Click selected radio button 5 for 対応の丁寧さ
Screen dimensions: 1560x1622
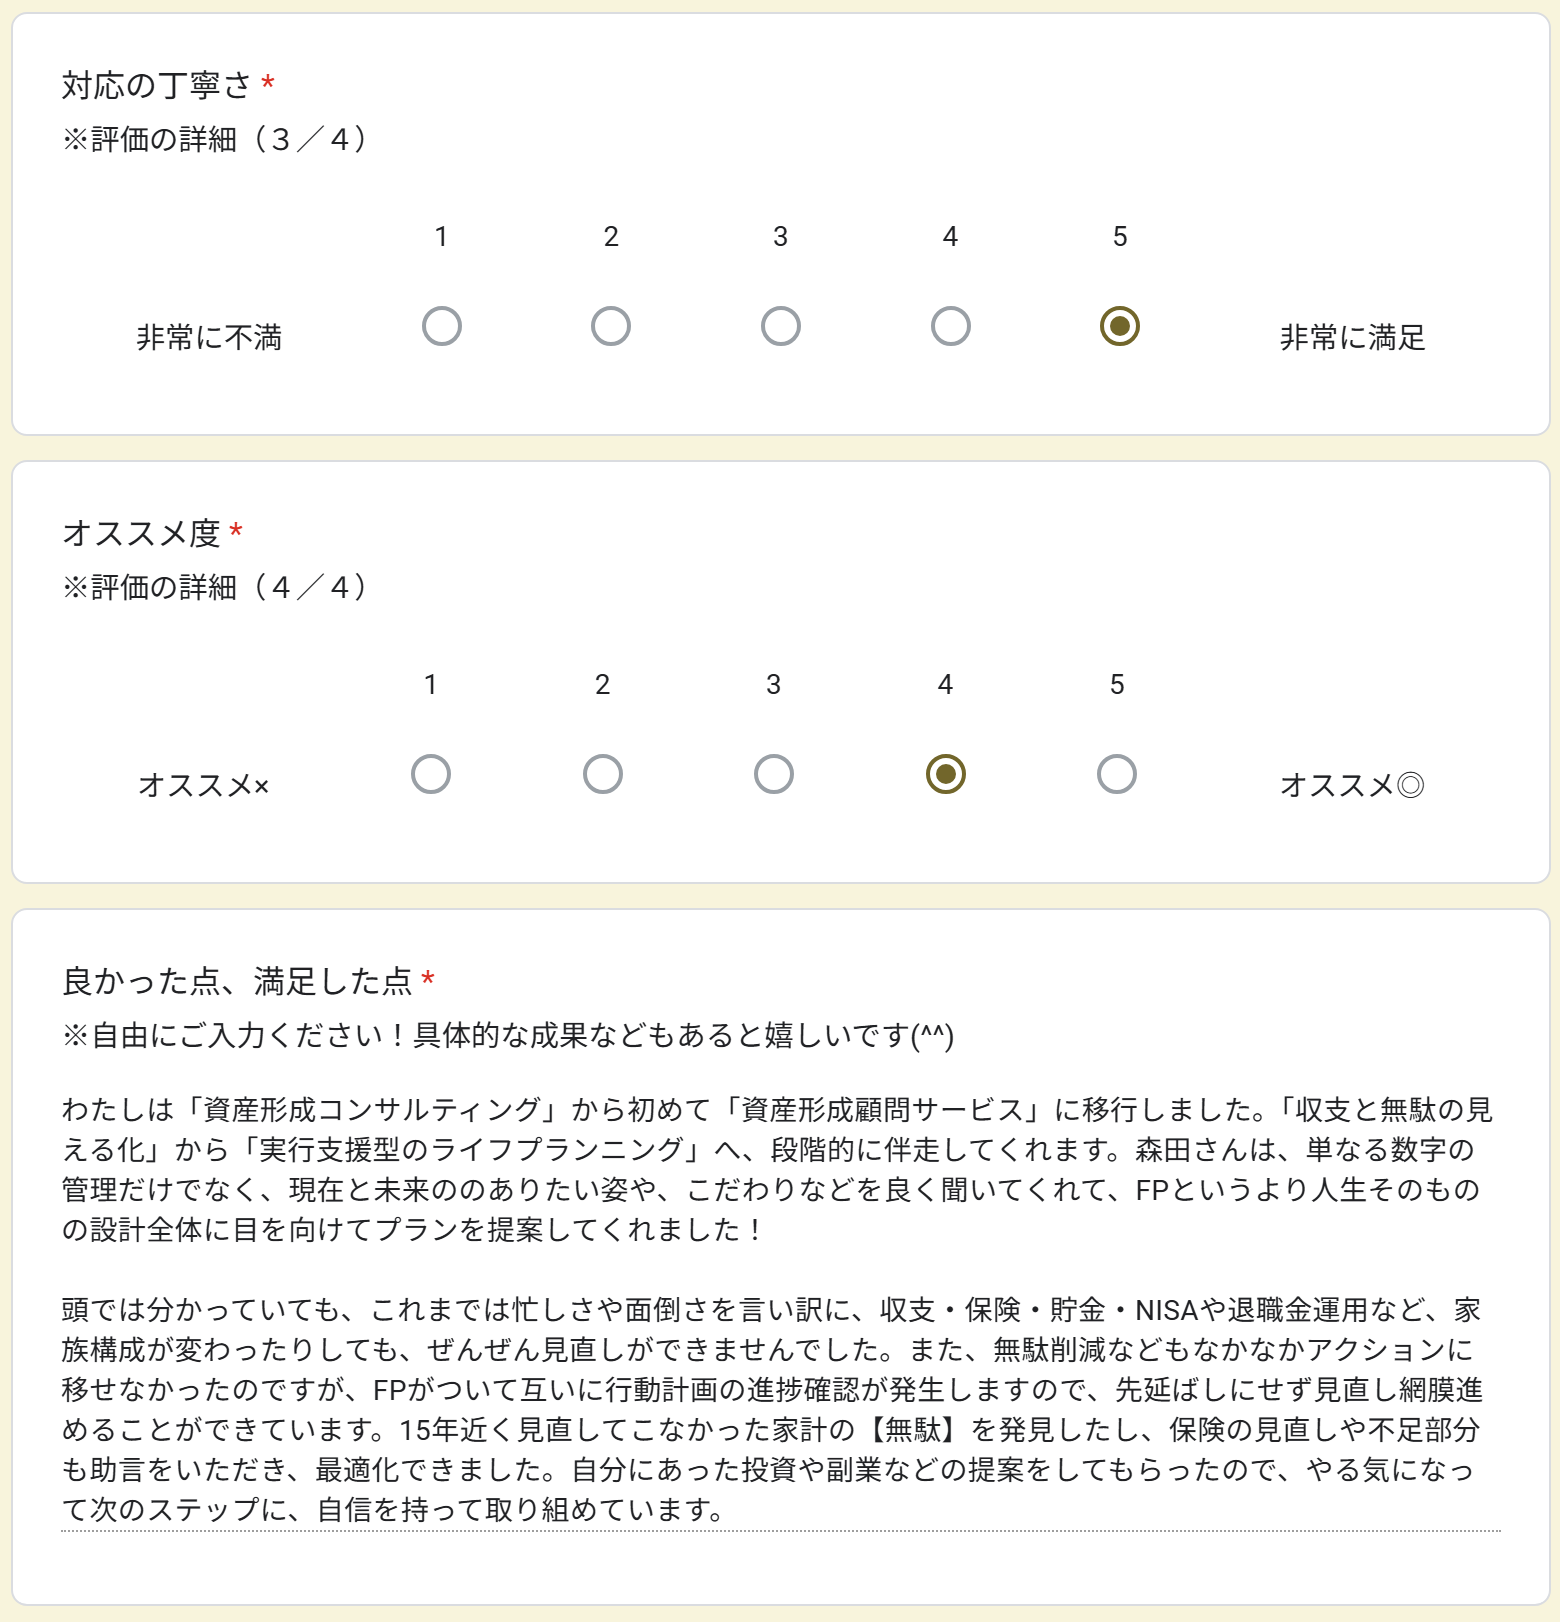pos(1120,326)
